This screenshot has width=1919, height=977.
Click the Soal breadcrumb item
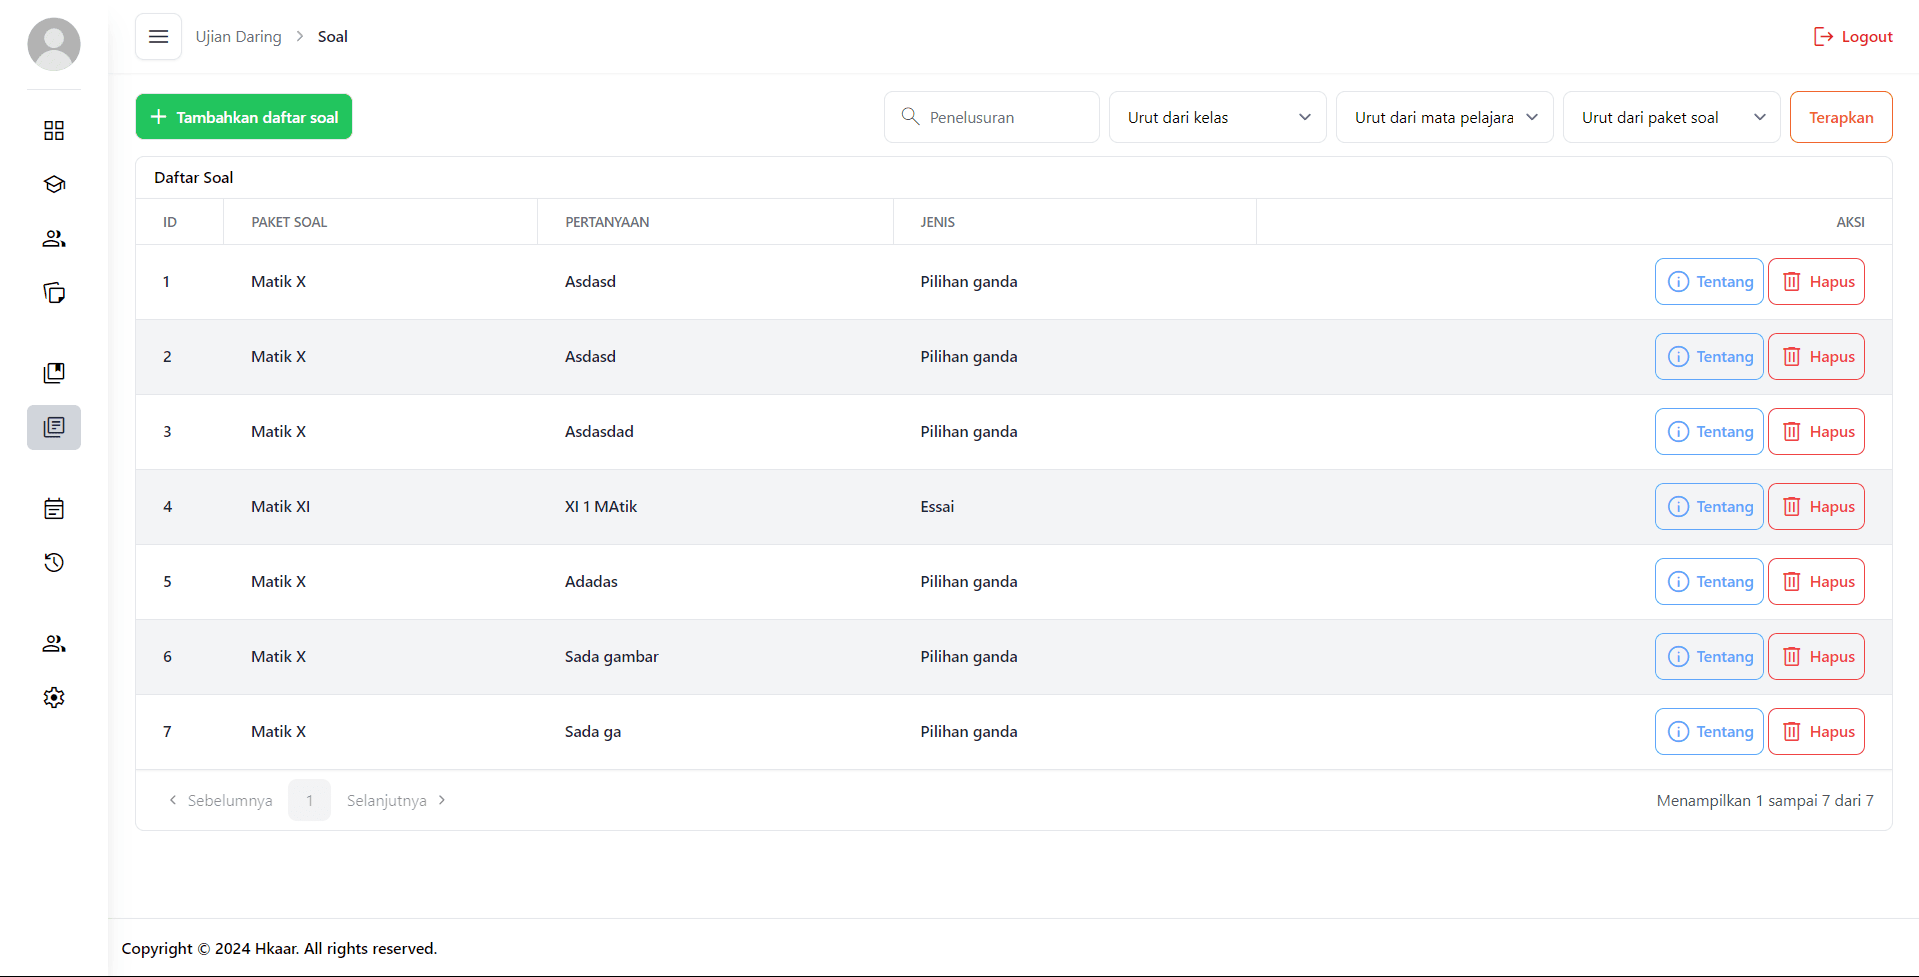click(332, 37)
